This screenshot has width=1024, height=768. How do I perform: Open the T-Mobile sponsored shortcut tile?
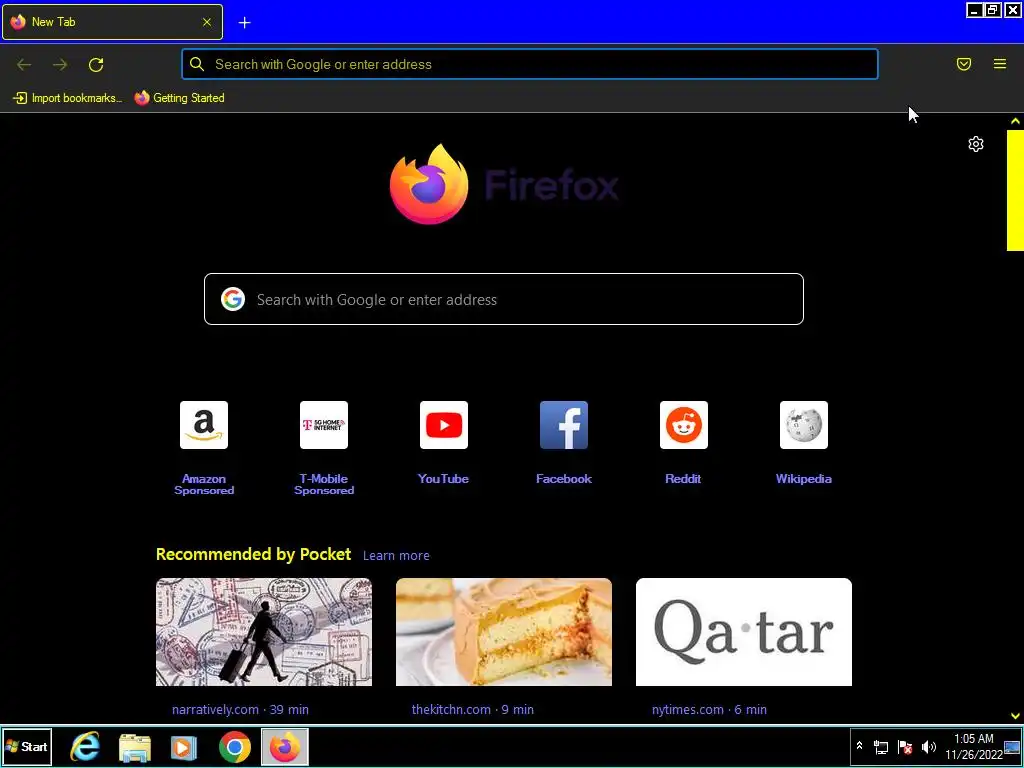coord(324,425)
